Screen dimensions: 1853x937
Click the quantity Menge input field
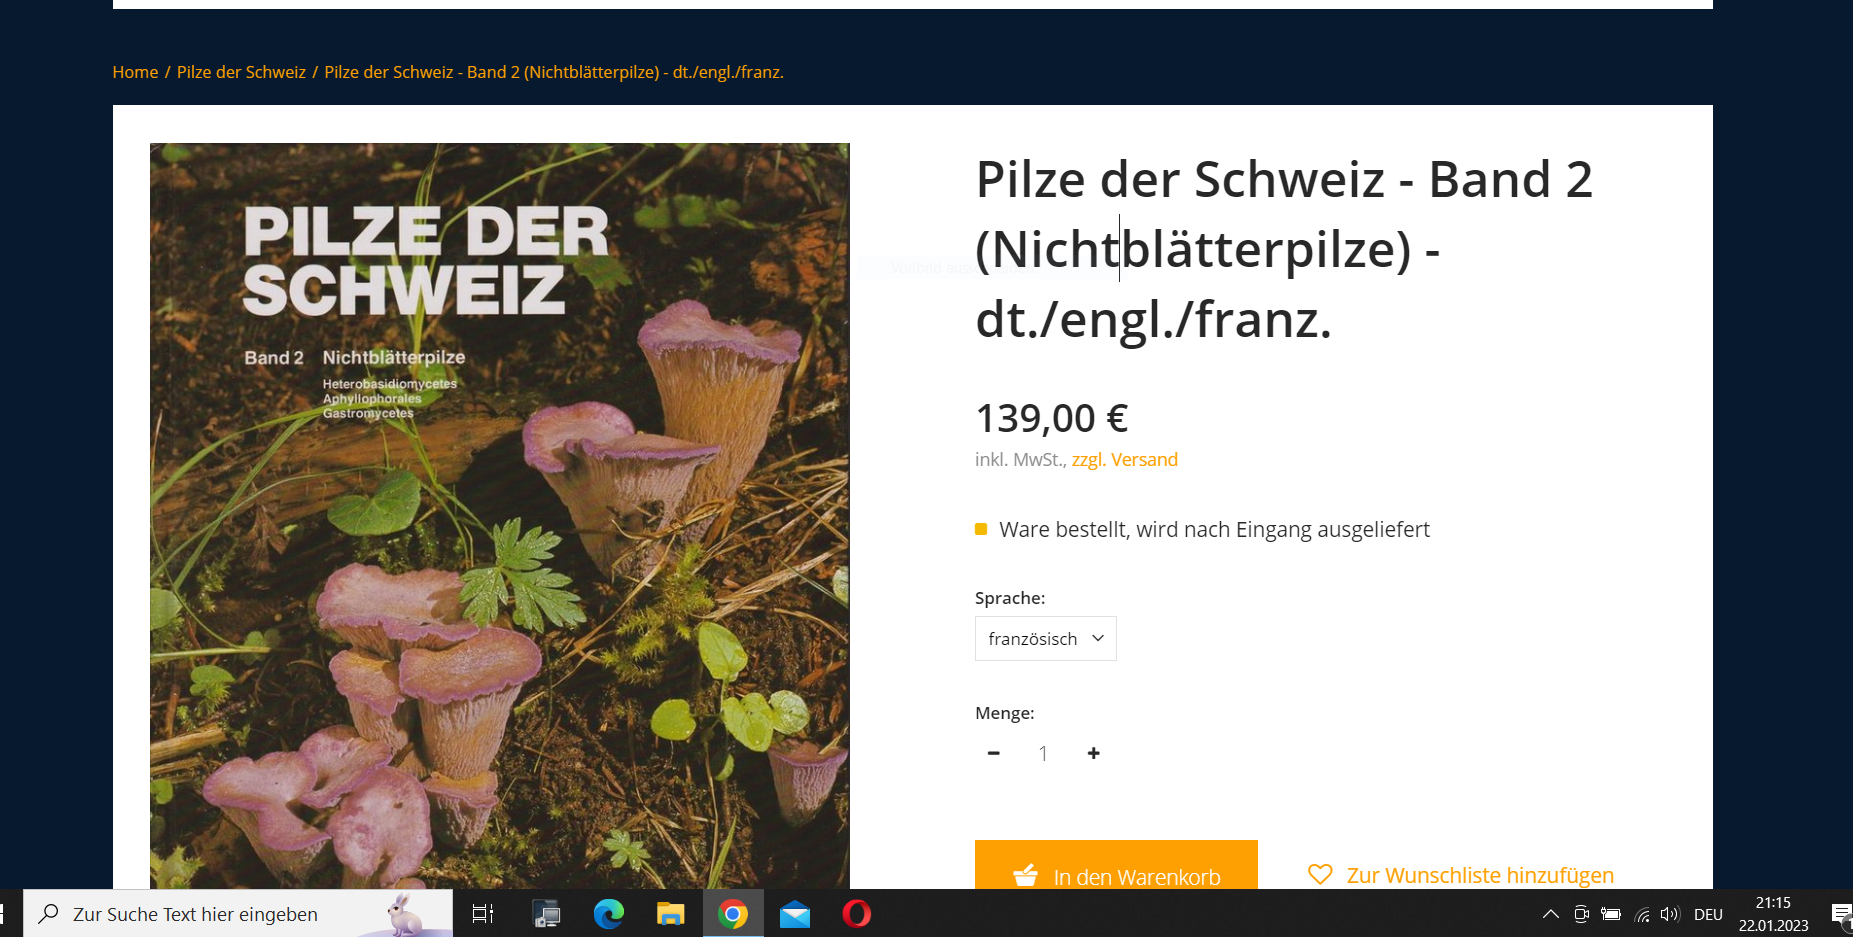pos(1043,753)
